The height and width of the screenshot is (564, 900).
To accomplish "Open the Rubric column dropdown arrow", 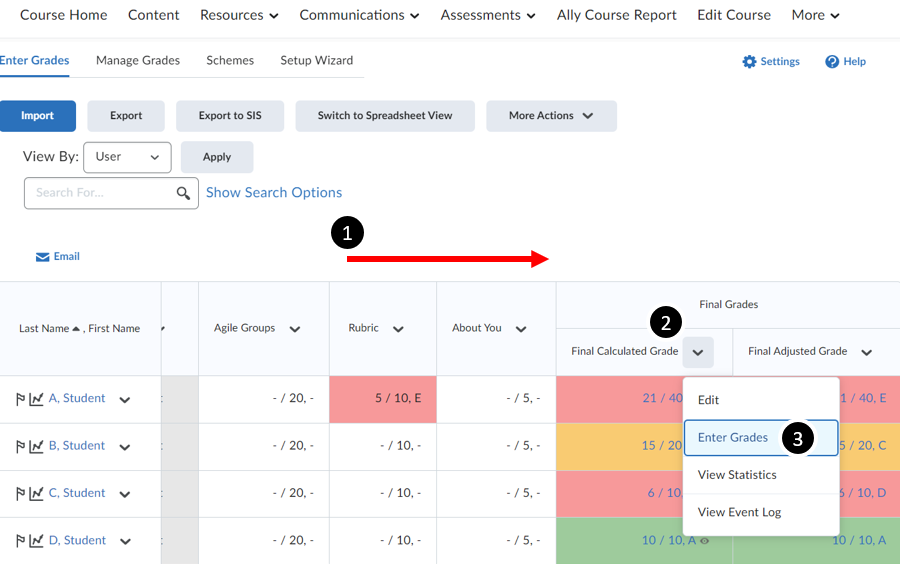I will click(x=398, y=329).
